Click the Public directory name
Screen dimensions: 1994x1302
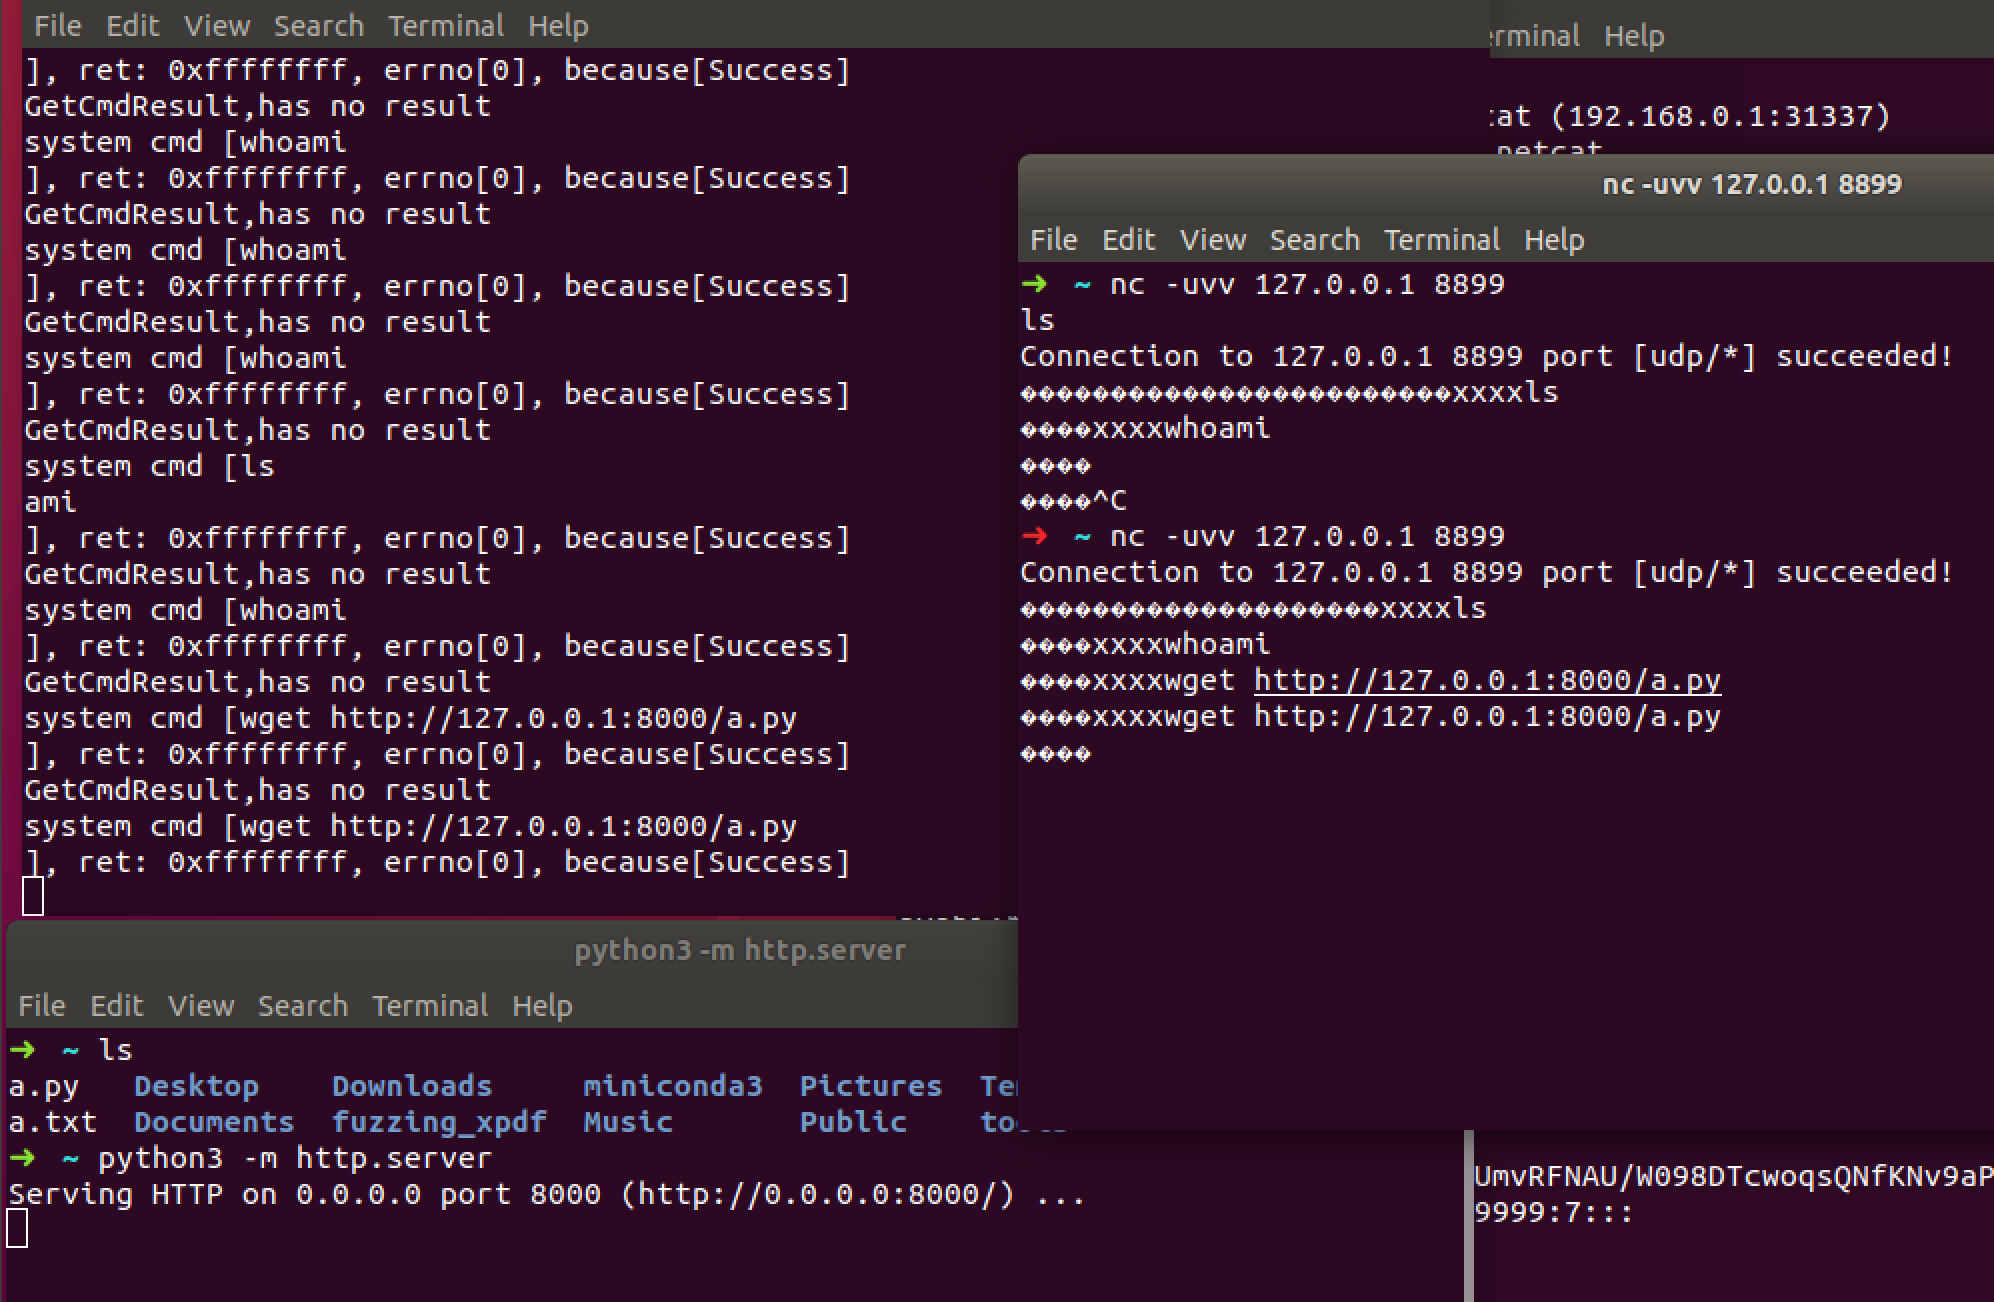click(x=852, y=1123)
